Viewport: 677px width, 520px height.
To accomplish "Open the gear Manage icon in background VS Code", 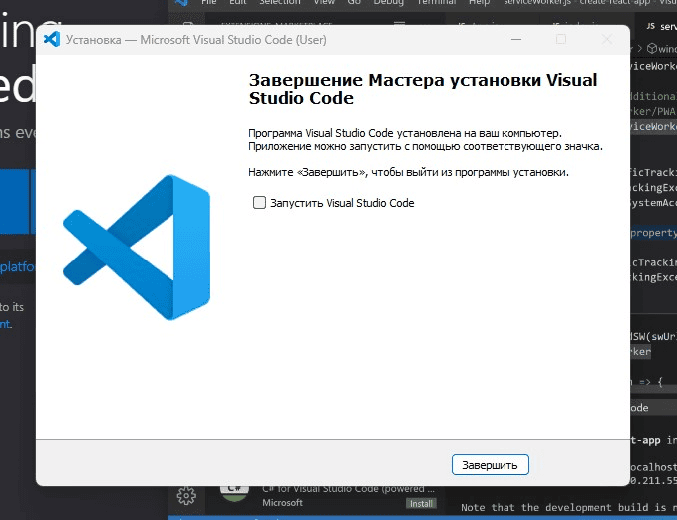I will (x=186, y=496).
